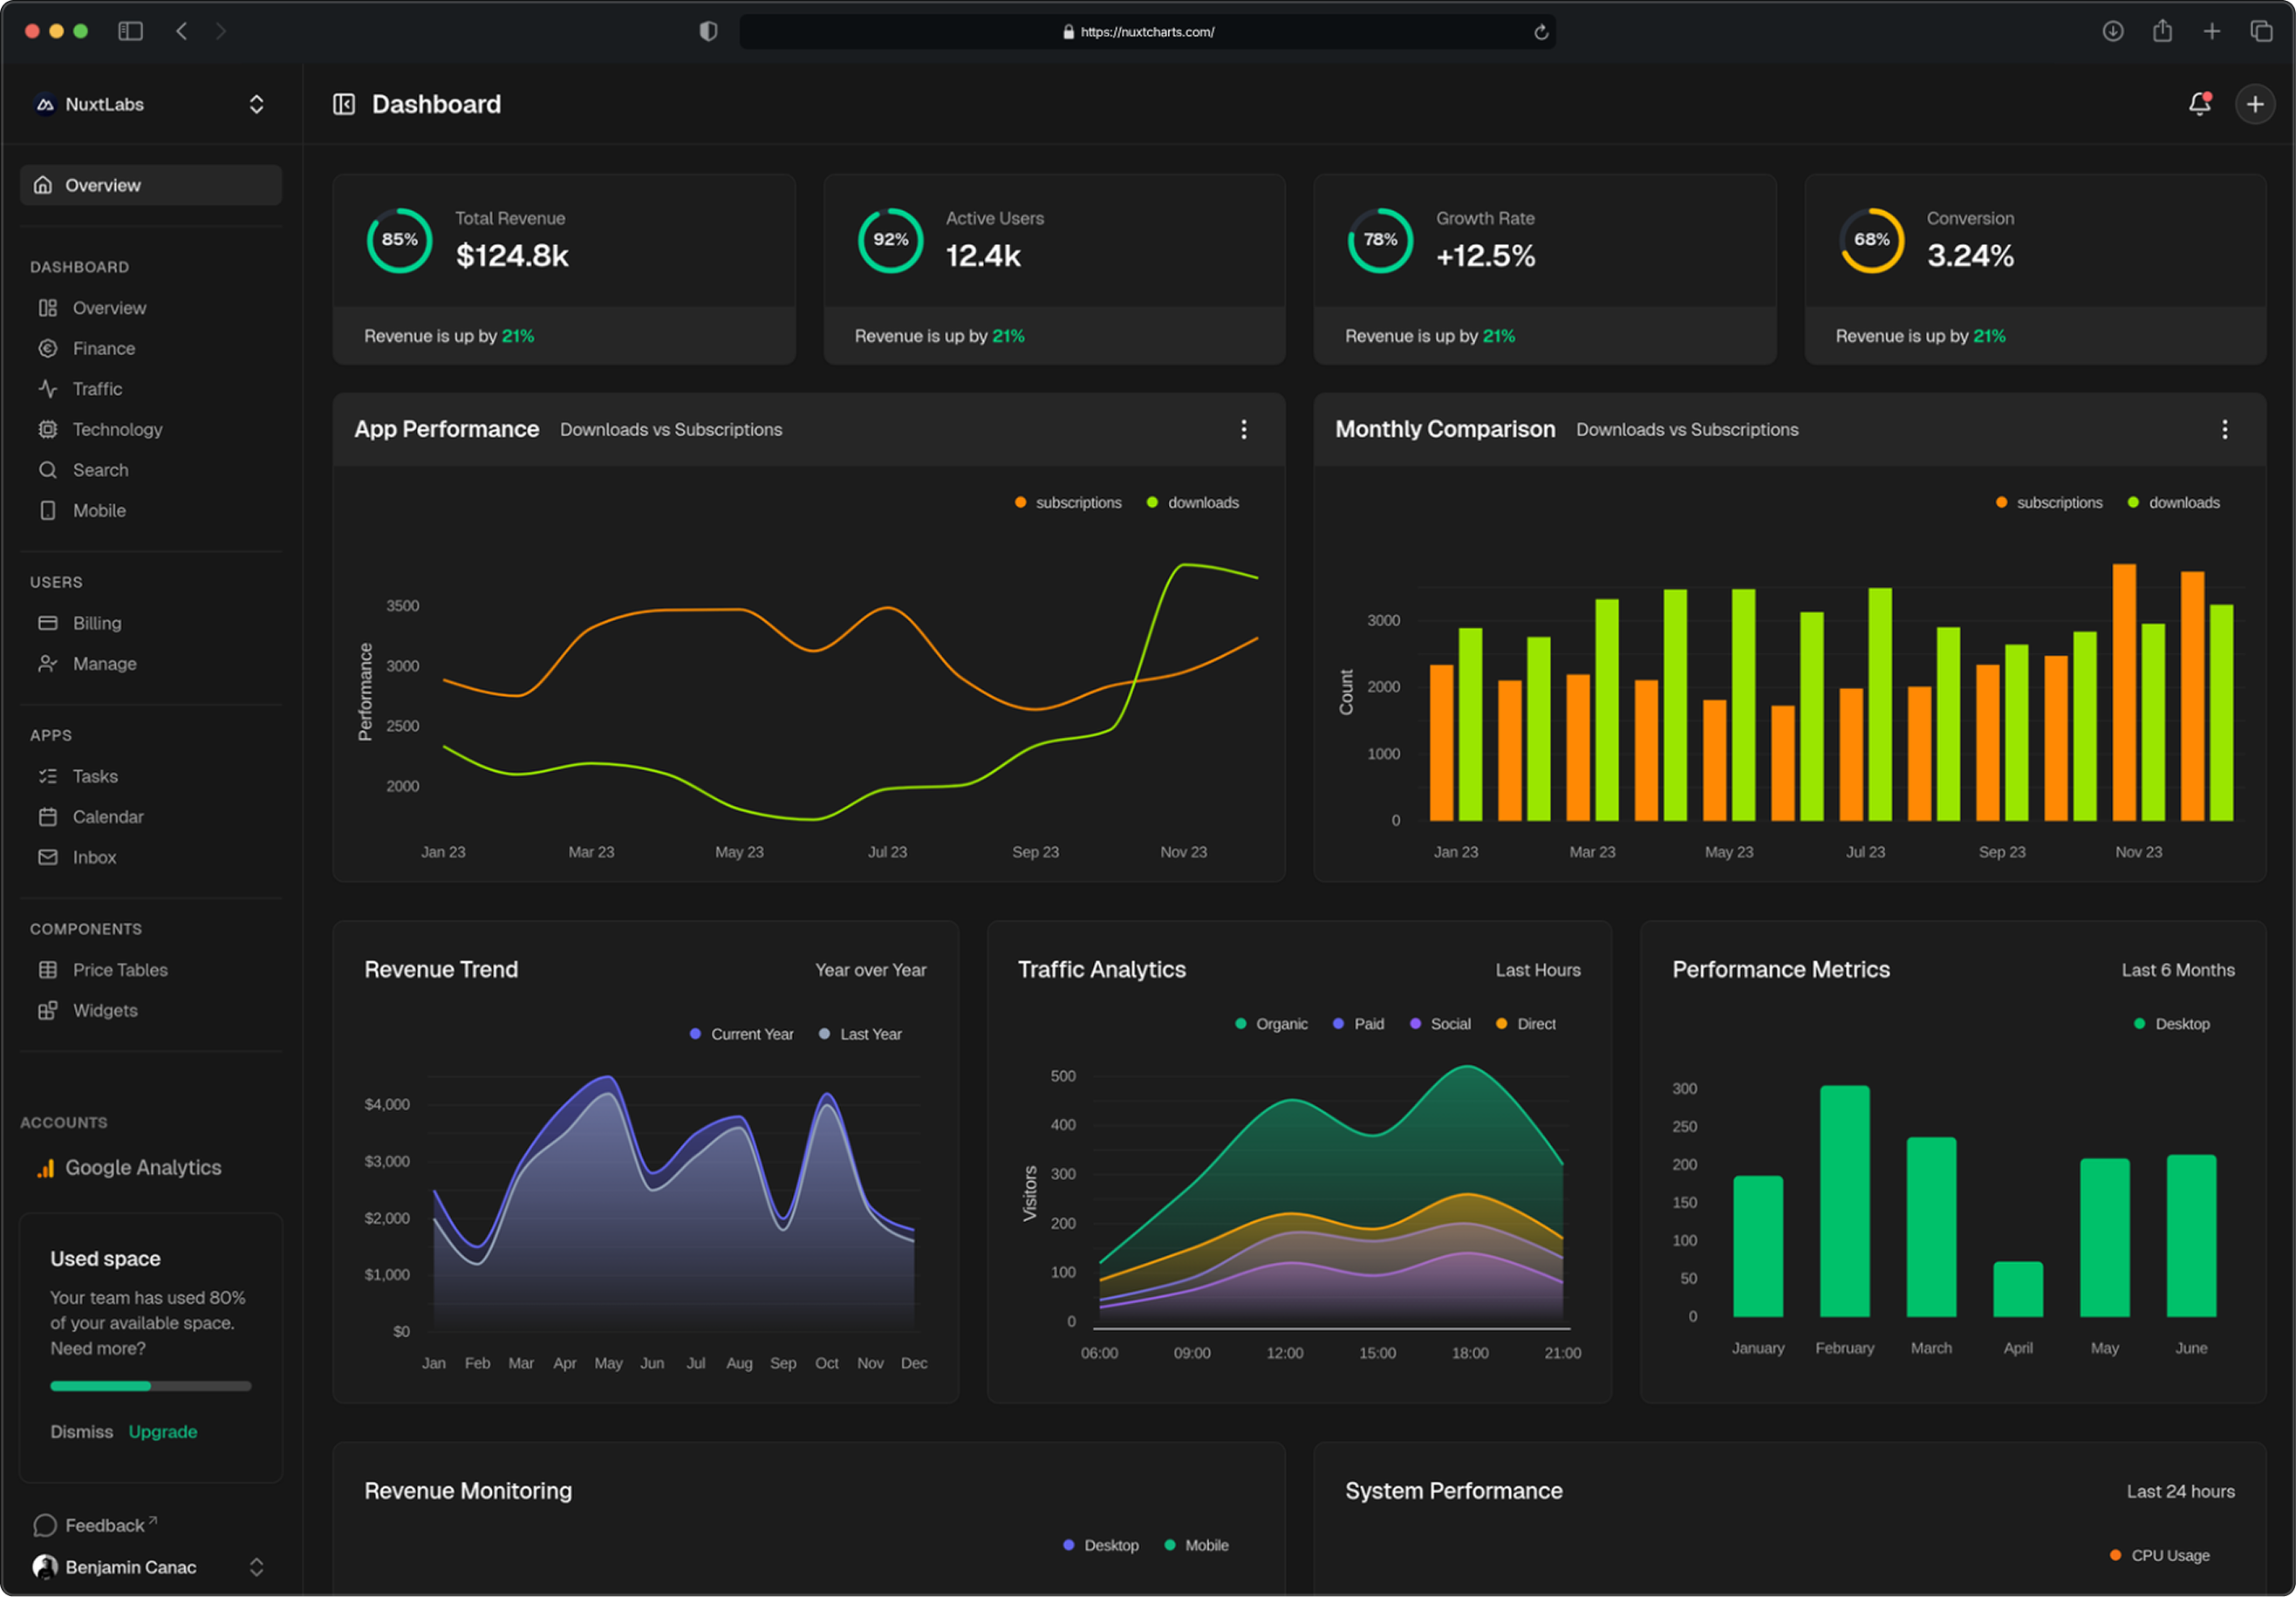Open the Finance sidebar item

[x=103, y=348]
